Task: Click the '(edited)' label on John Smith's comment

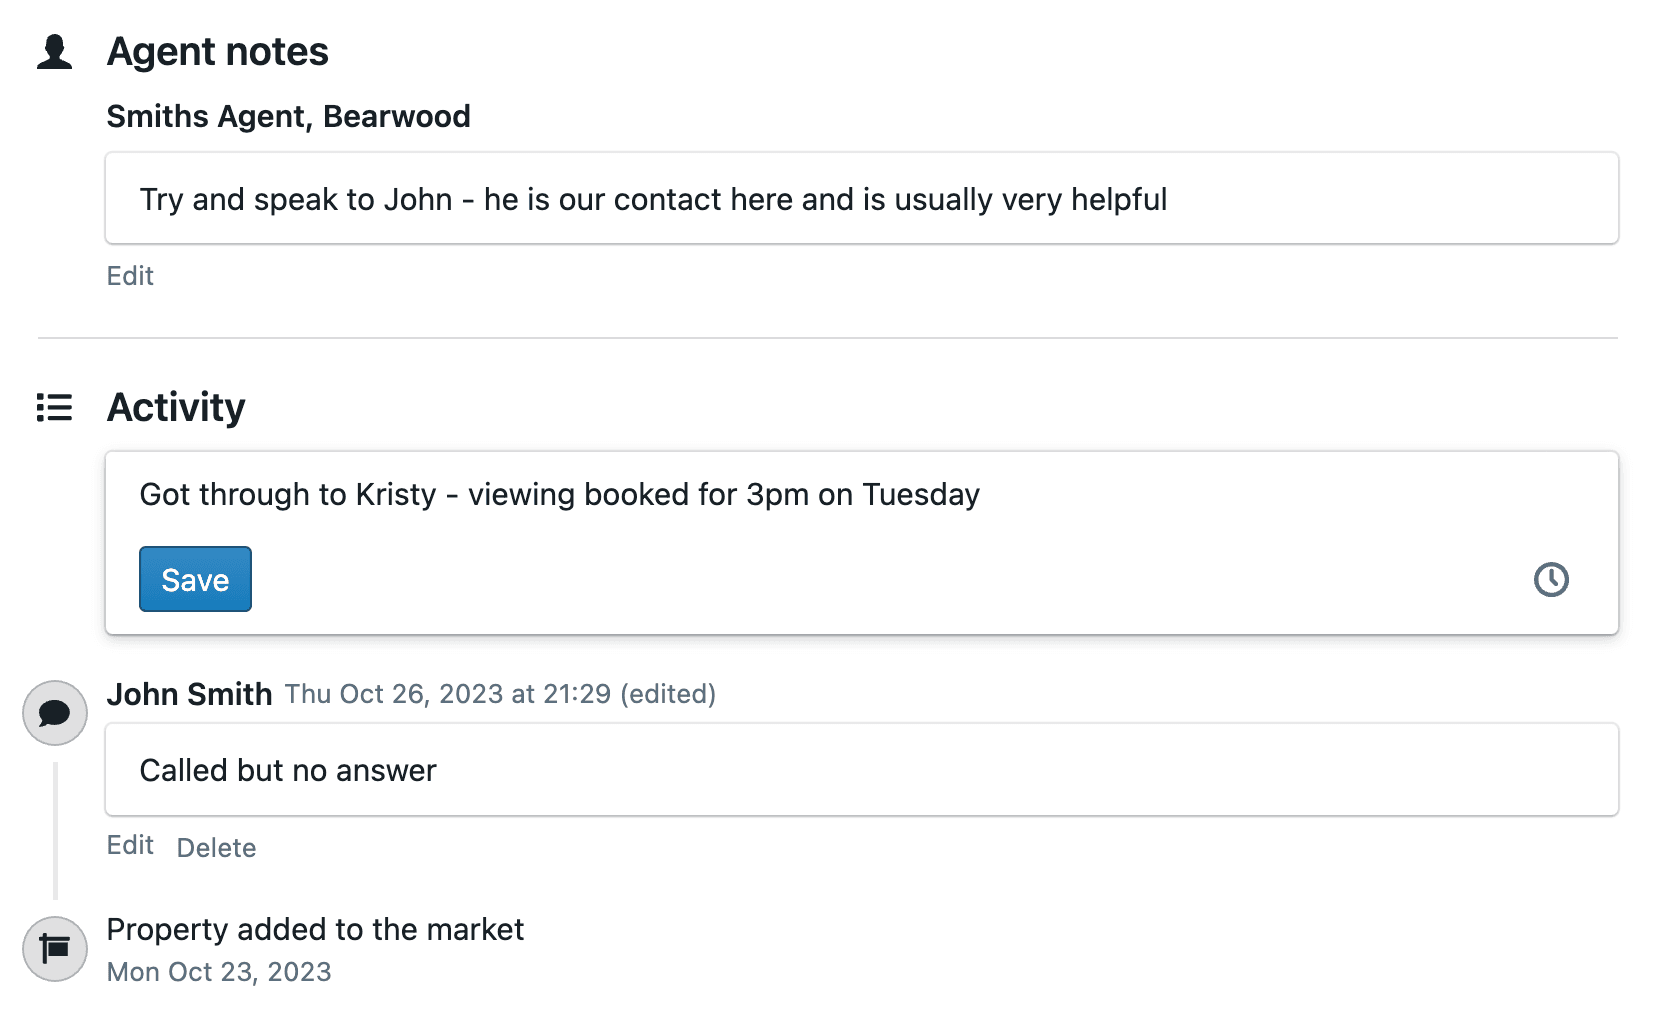Action: tap(667, 694)
